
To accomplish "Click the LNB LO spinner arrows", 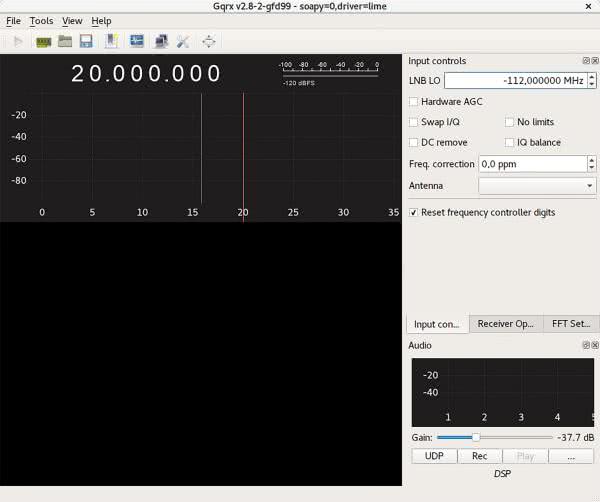I will click(591, 81).
